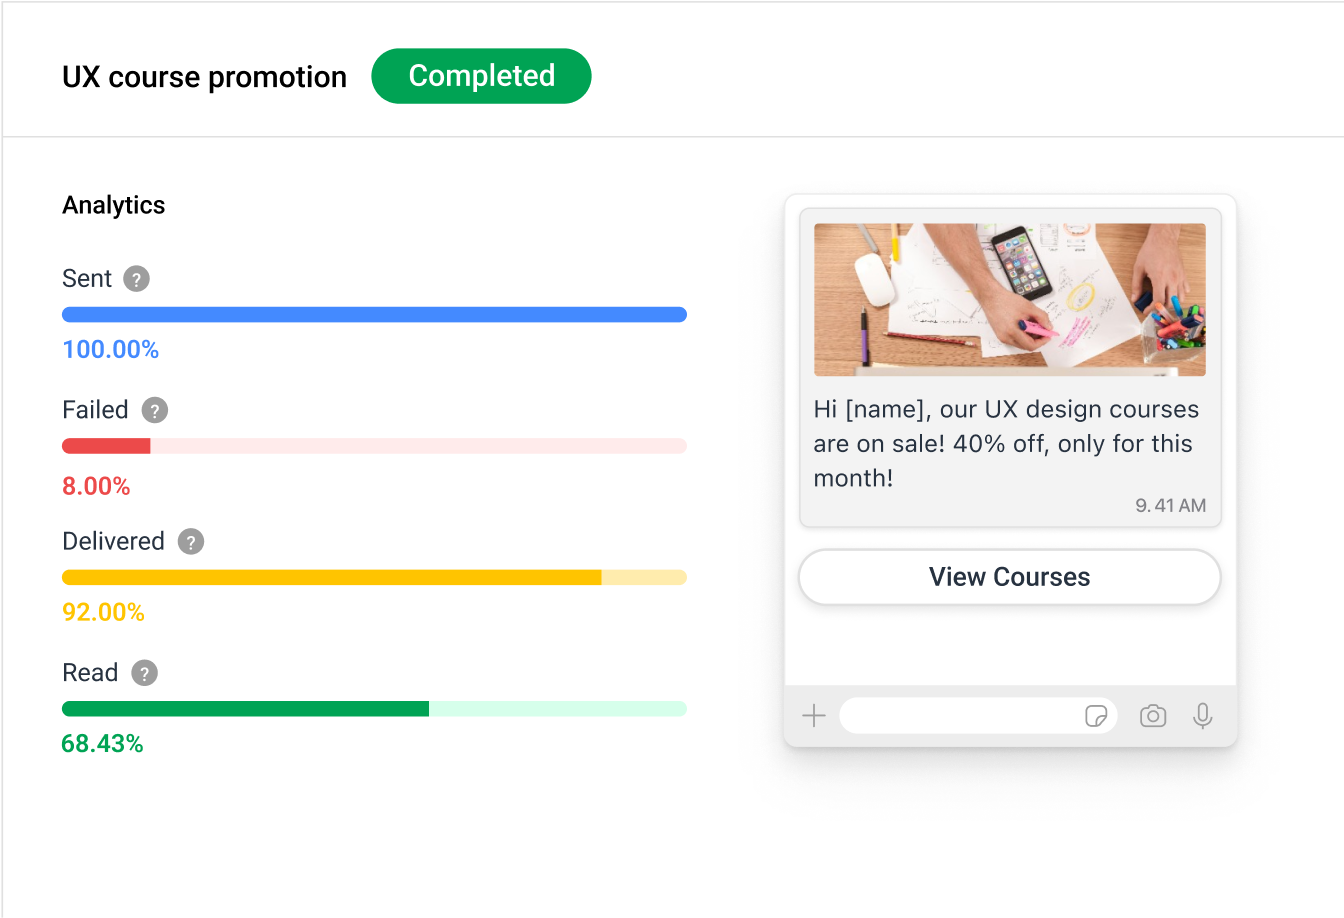Open the desk workspace image in preview
This screenshot has width=1344, height=918.
[x=1009, y=299]
